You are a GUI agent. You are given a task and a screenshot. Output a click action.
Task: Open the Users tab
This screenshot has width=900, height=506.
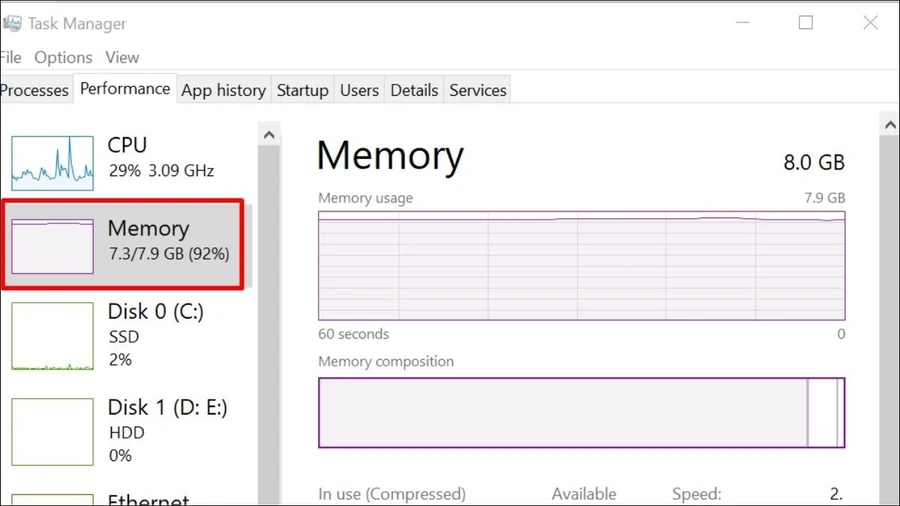pos(359,90)
